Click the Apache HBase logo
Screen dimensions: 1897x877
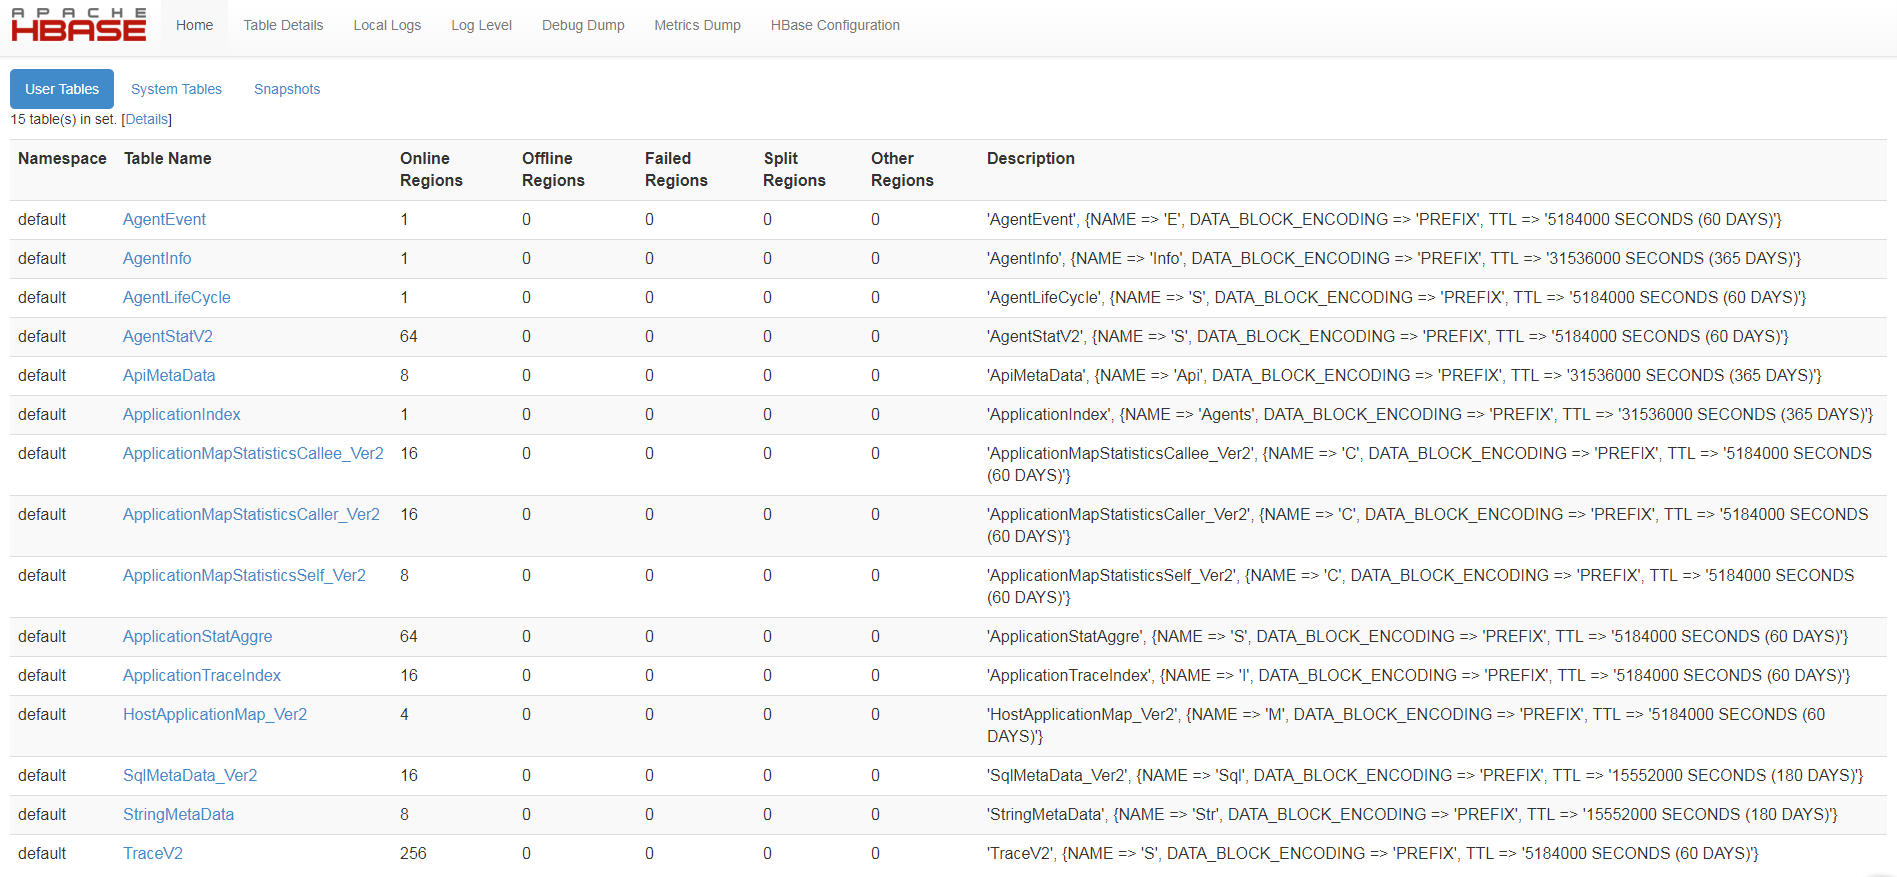(79, 26)
